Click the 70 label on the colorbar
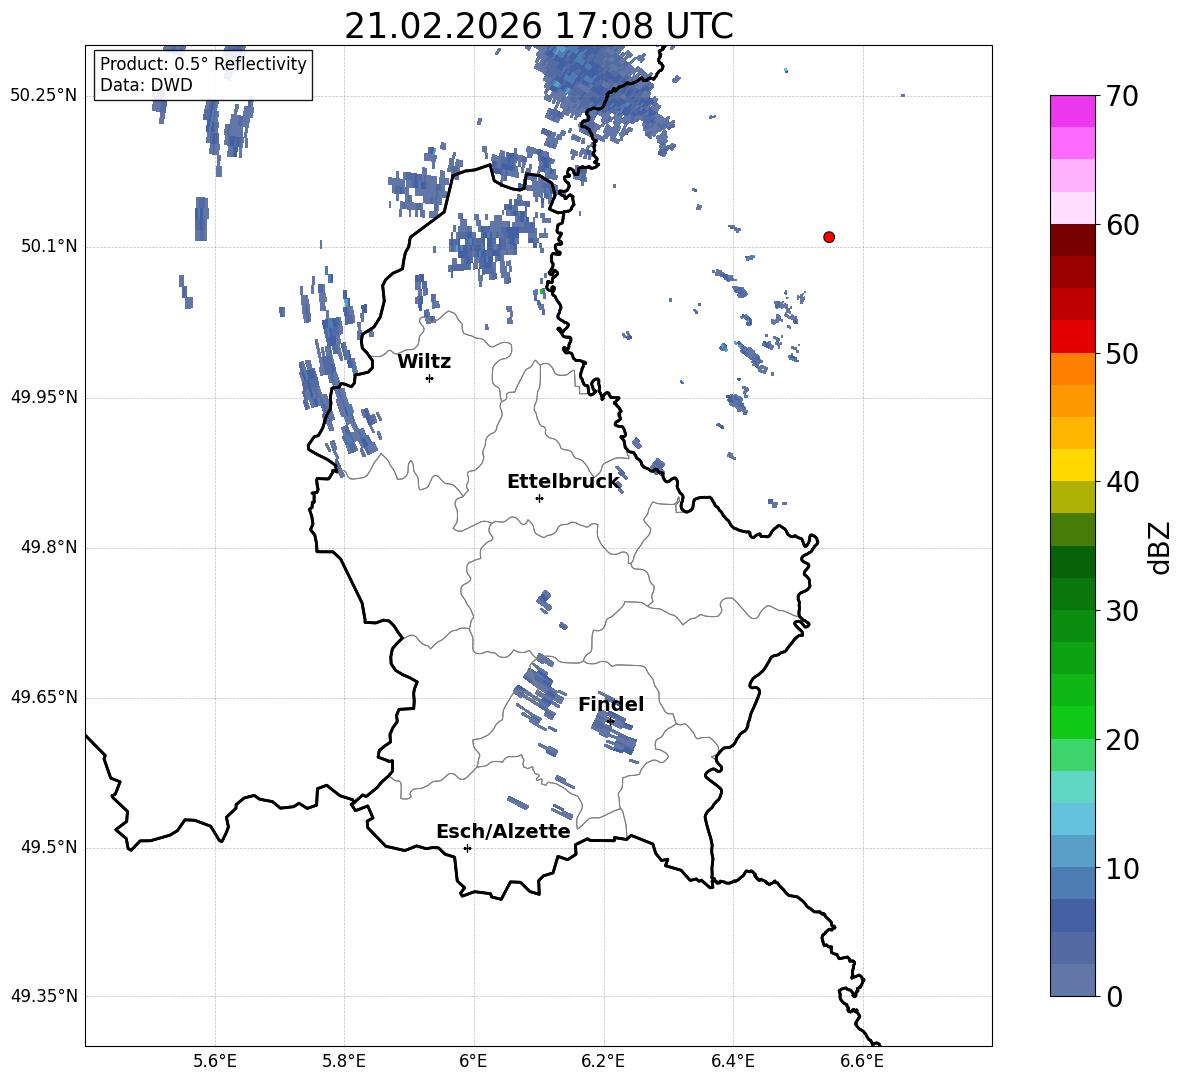Screen dimensions: 1184x1081 click(x=1122, y=97)
